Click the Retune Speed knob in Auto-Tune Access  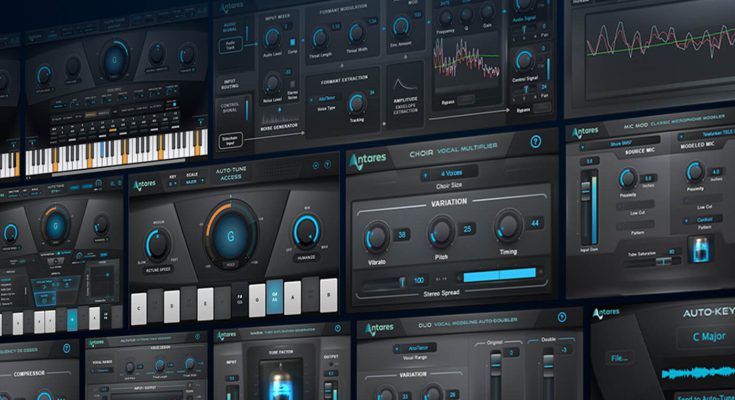(x=158, y=241)
